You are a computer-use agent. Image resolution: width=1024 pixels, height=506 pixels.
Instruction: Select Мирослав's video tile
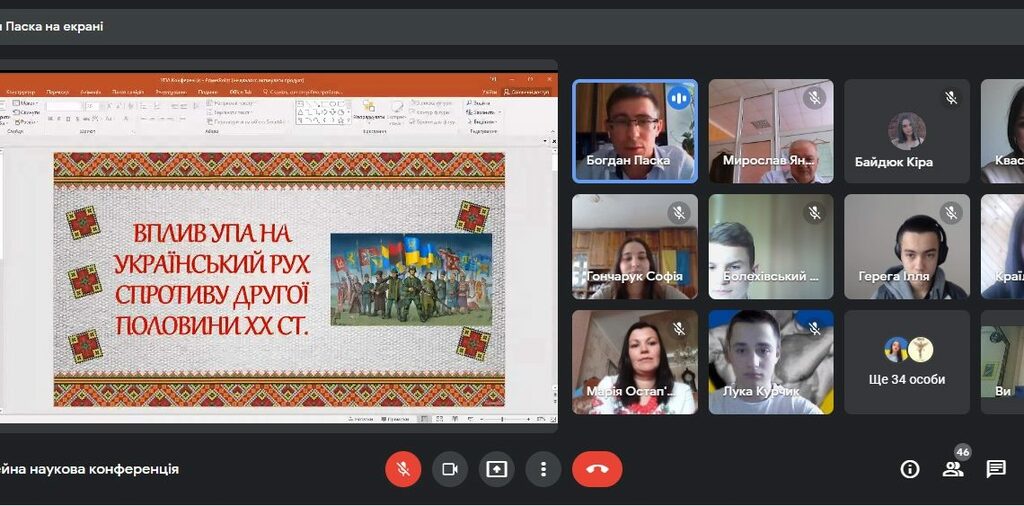tap(770, 131)
